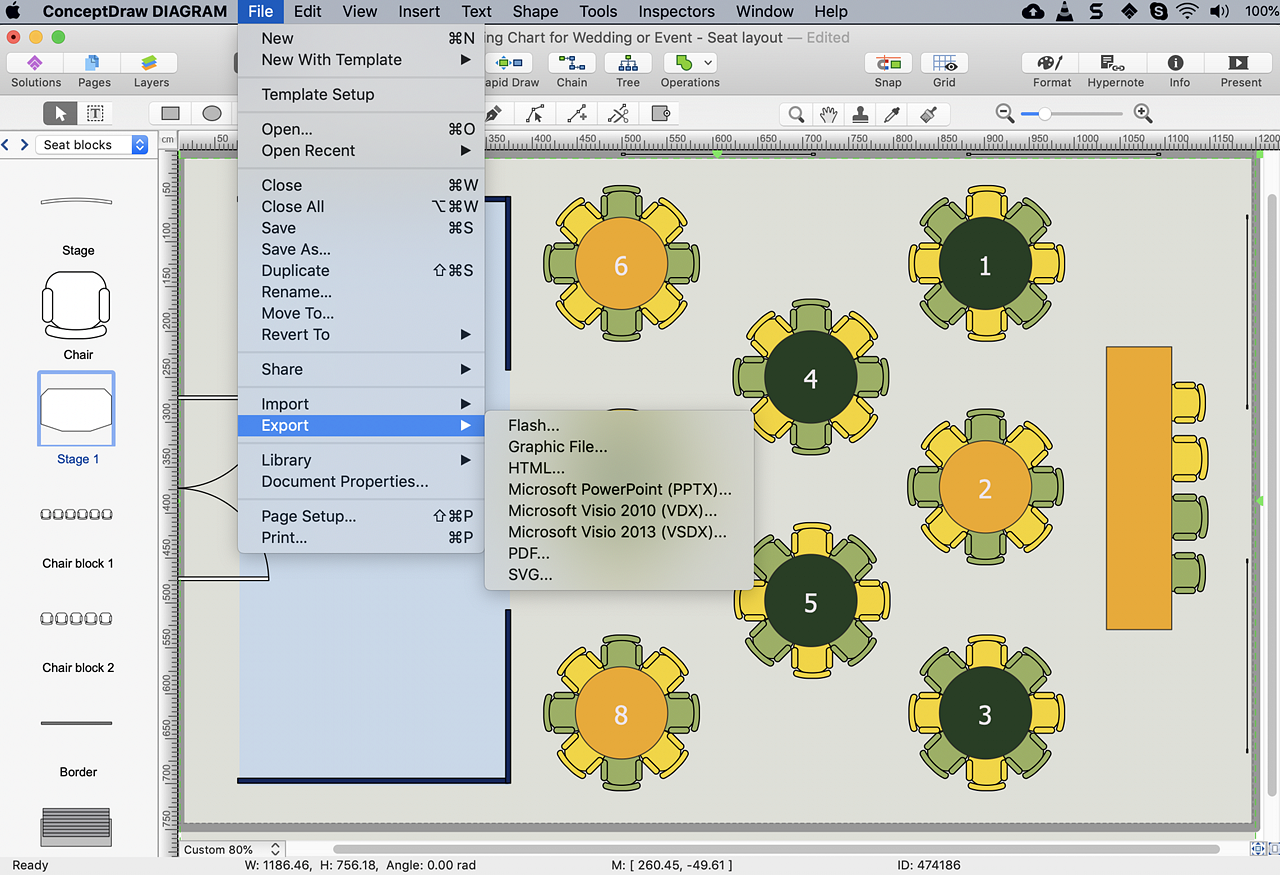The height and width of the screenshot is (875, 1280).
Task: Open the Edit menu
Action: pyautogui.click(x=308, y=12)
